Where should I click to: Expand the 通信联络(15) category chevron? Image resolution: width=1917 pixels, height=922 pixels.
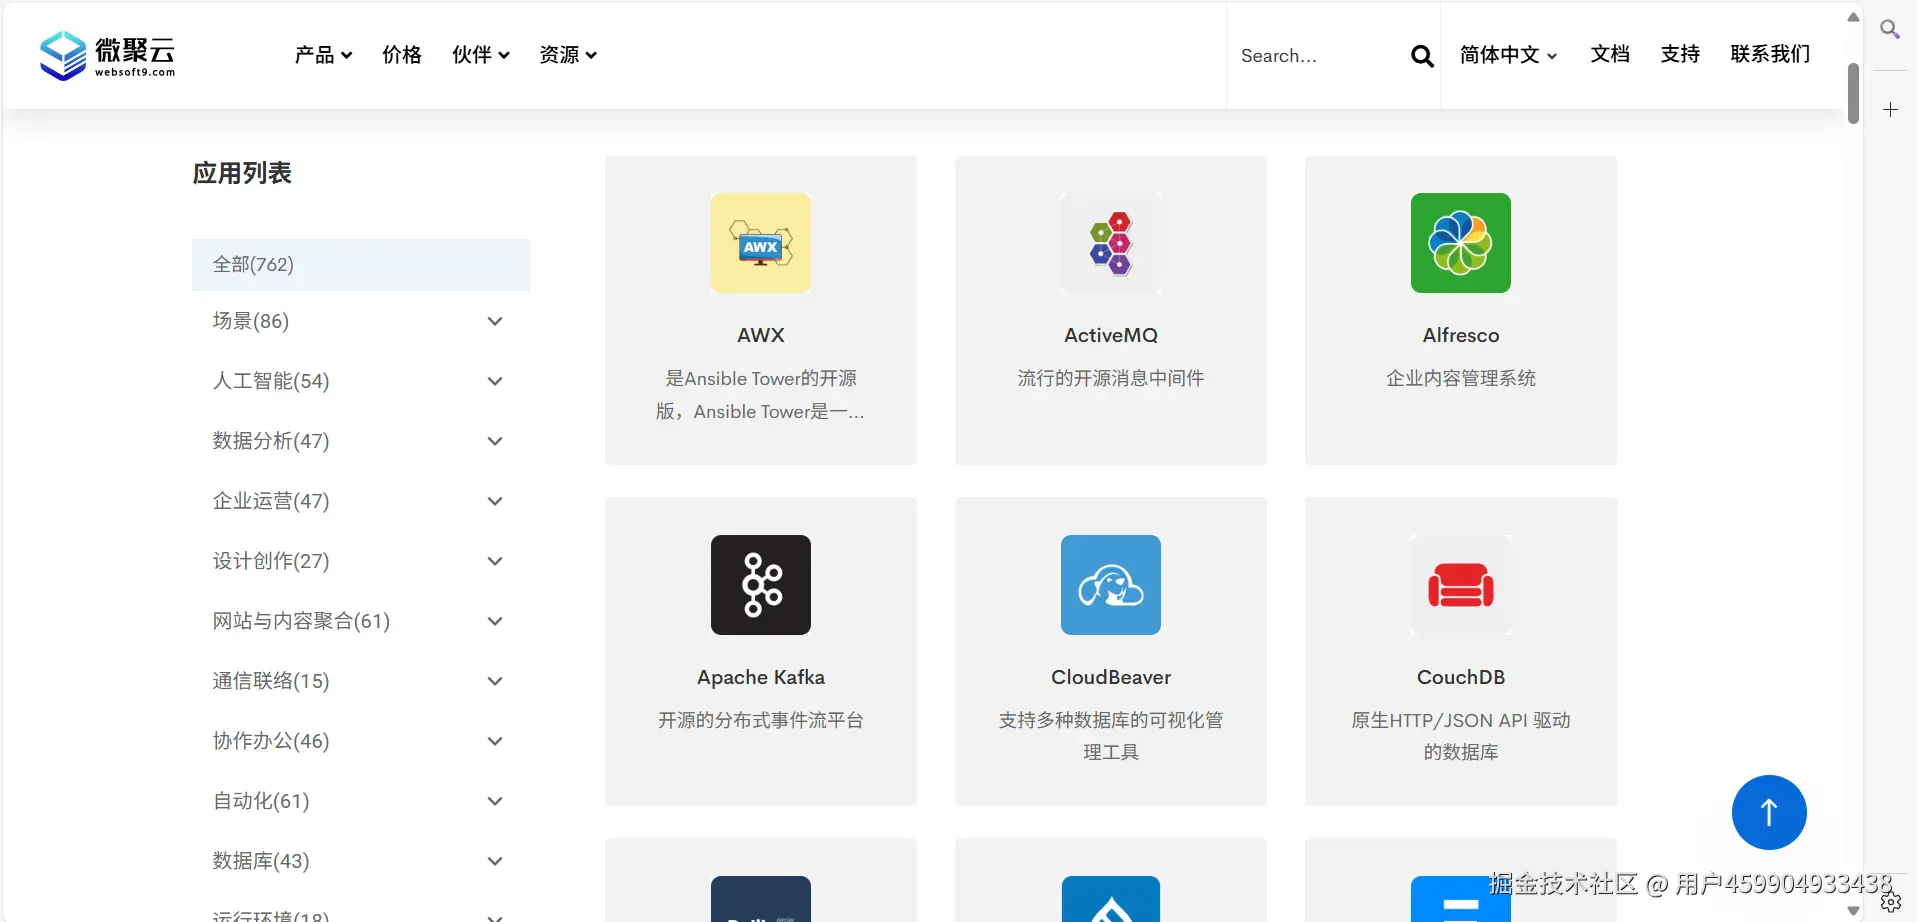[494, 681]
